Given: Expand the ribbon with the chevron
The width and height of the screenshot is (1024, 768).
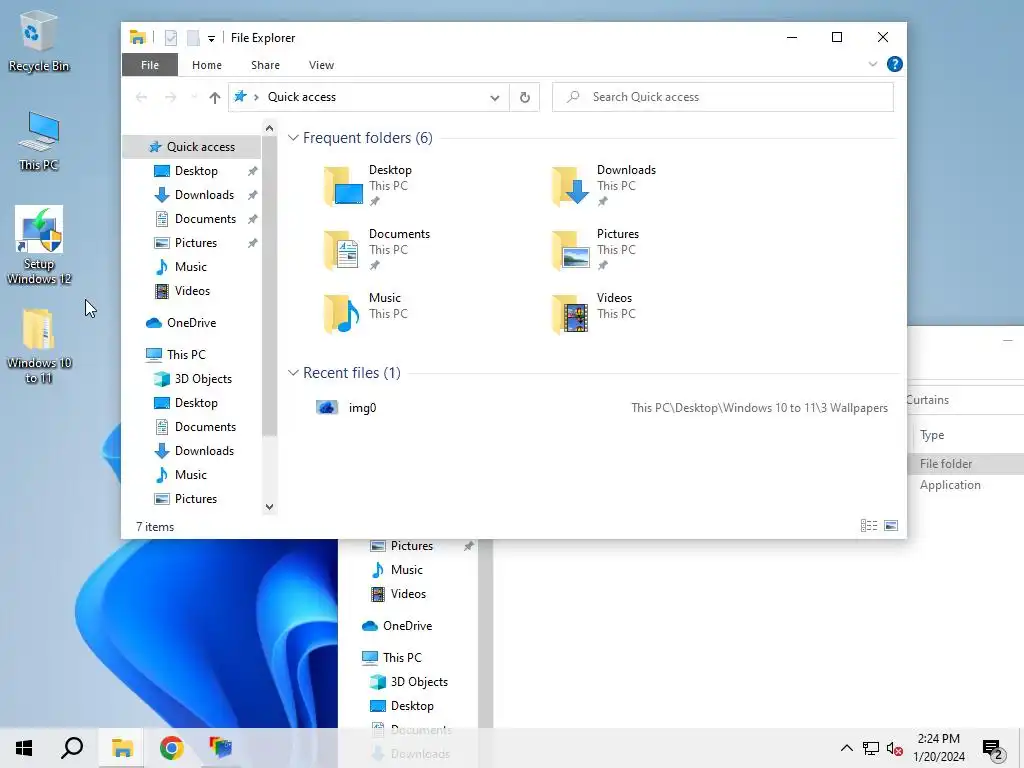Looking at the screenshot, I should 872,64.
